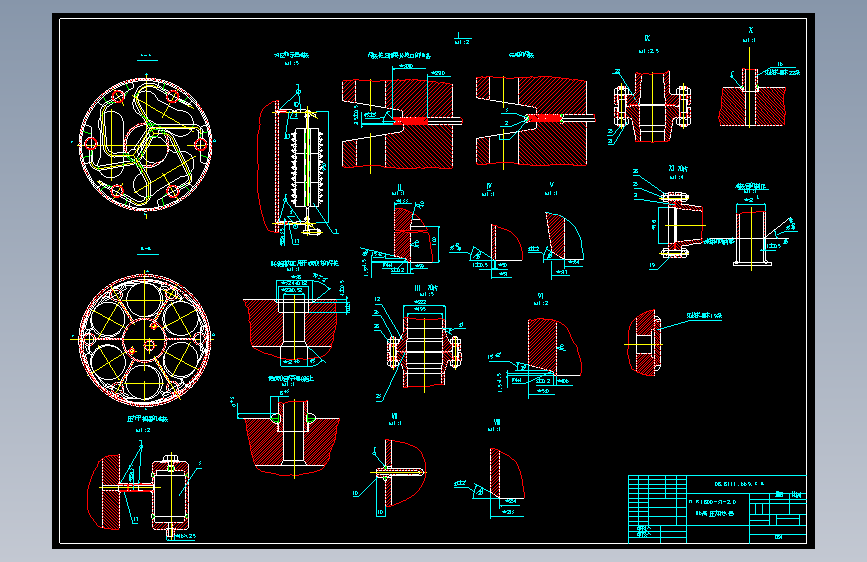The width and height of the screenshot is (867, 562).
Task: Select the stepped bolt-hole section in hatched plate
Action: tap(297, 320)
